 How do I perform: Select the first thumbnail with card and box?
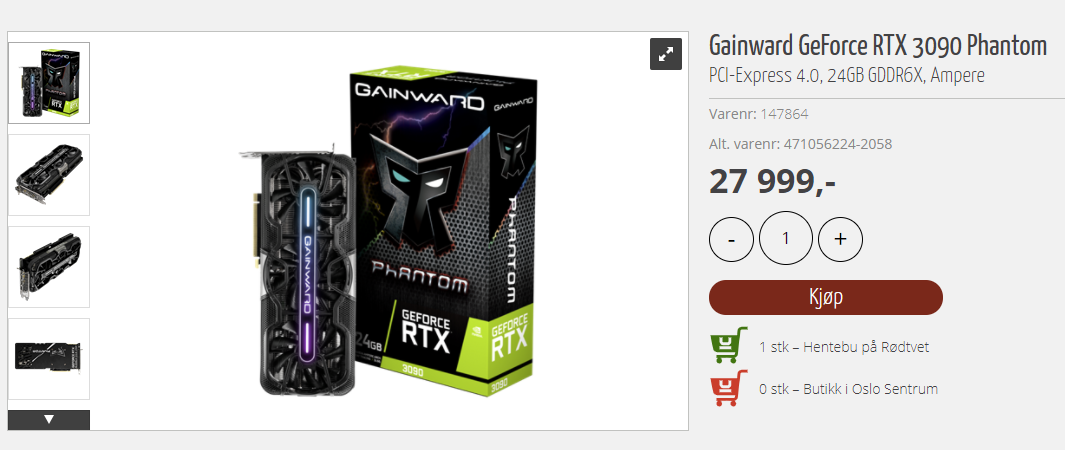[x=49, y=83]
